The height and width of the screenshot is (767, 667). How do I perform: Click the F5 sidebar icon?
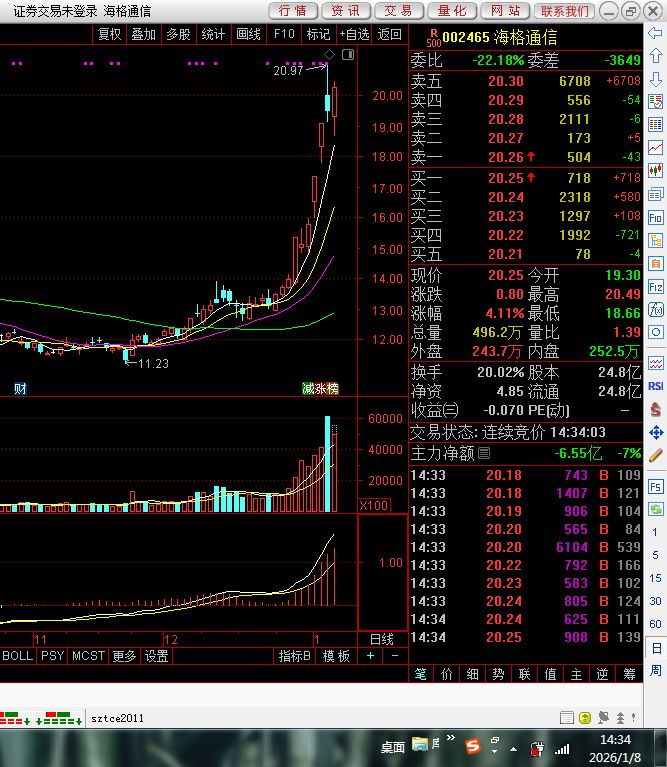pos(655,487)
